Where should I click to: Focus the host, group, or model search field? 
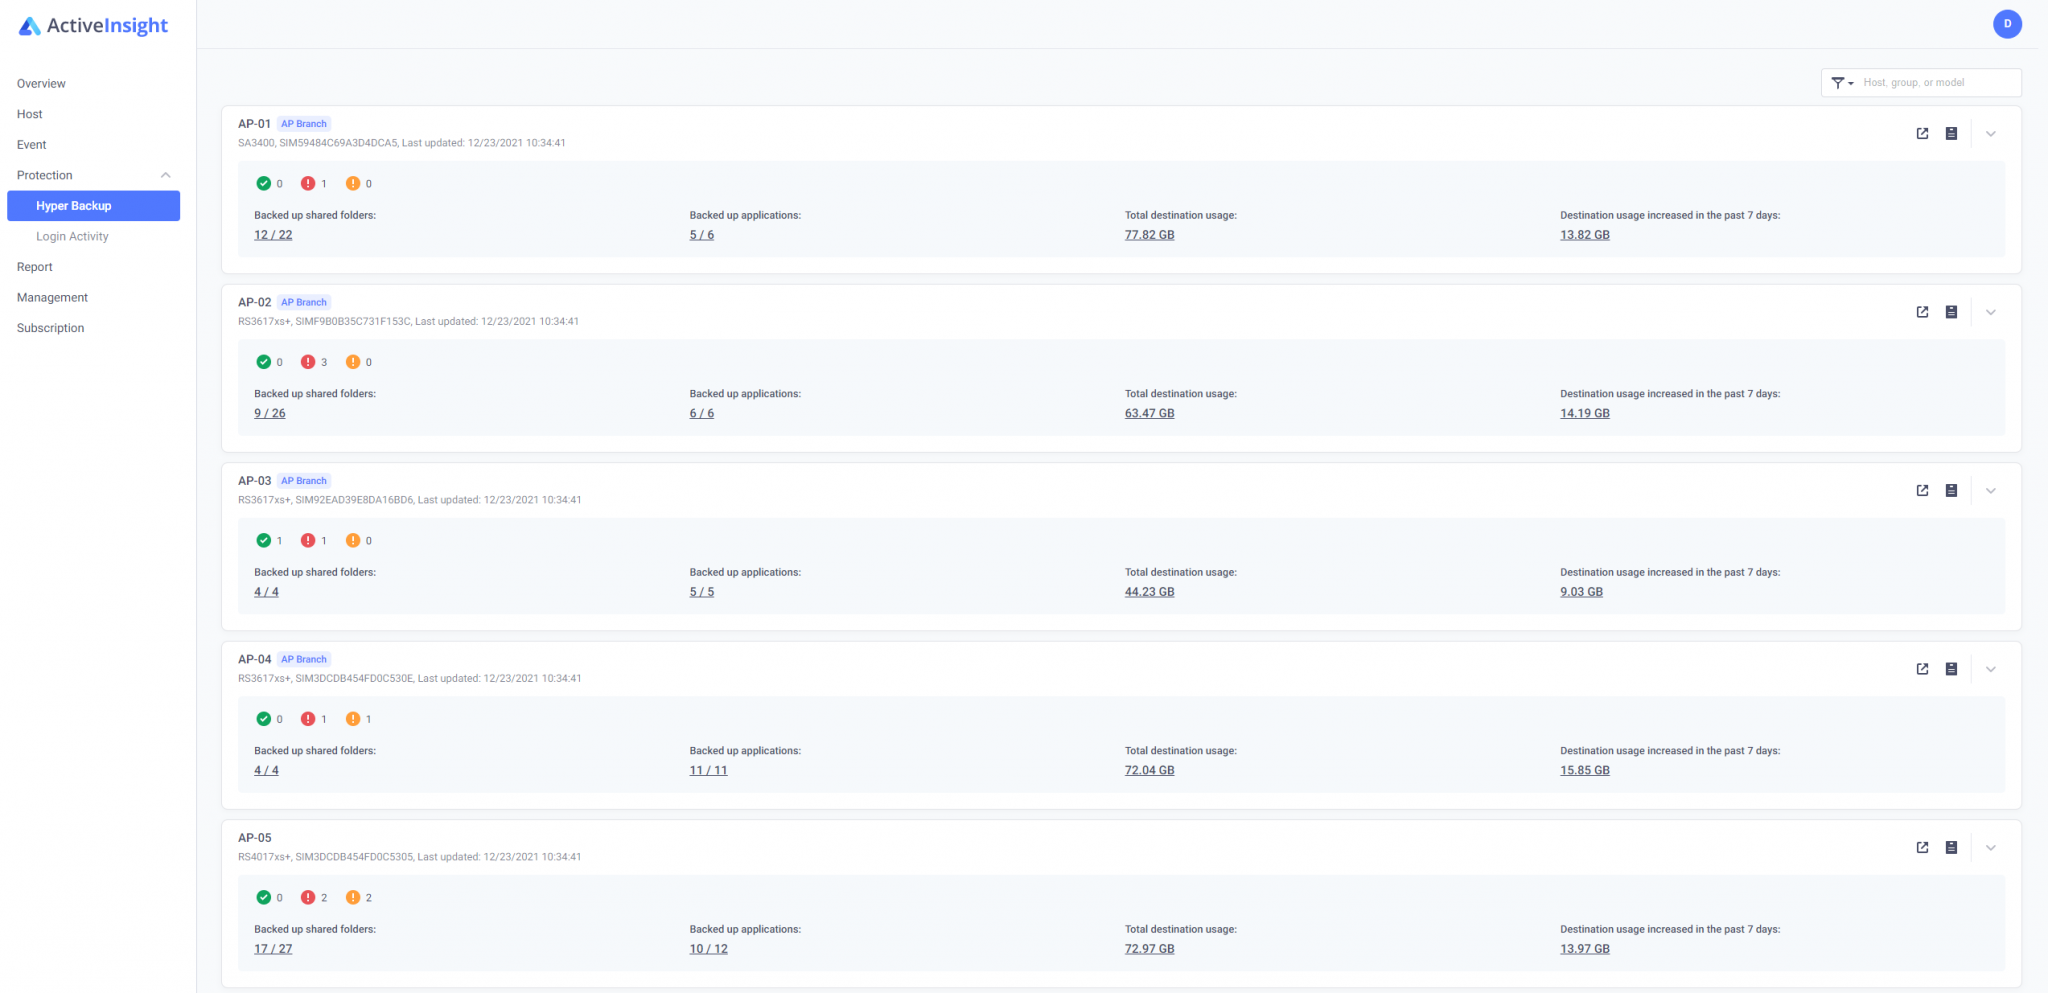[x=1936, y=83]
